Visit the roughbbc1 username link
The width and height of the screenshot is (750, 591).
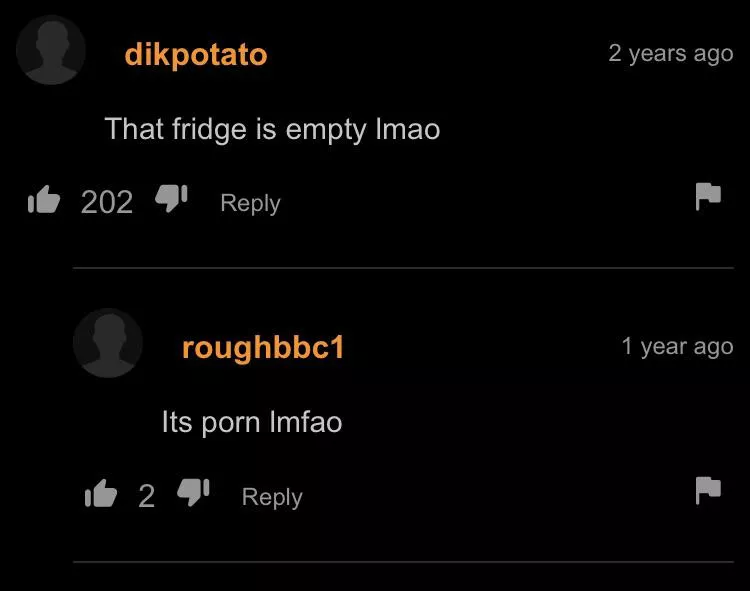[x=263, y=348]
